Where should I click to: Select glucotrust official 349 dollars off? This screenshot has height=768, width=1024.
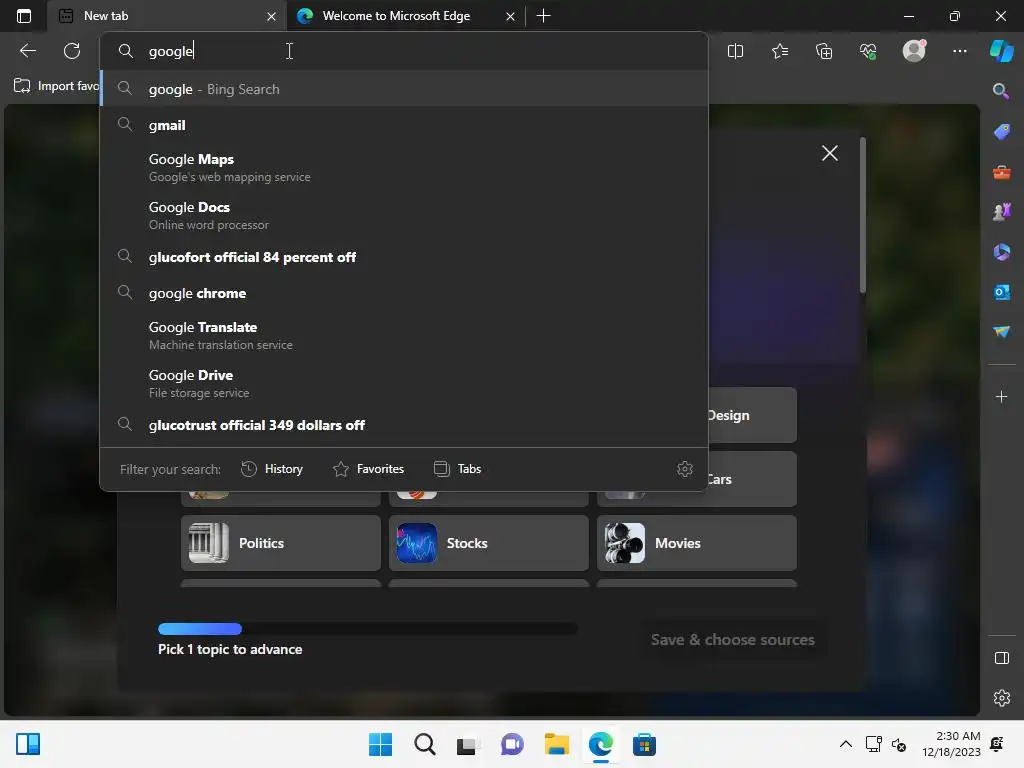click(404, 425)
